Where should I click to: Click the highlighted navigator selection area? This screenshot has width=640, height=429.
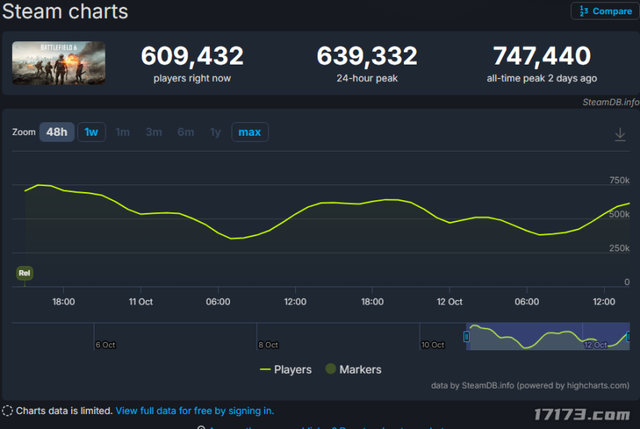548,336
